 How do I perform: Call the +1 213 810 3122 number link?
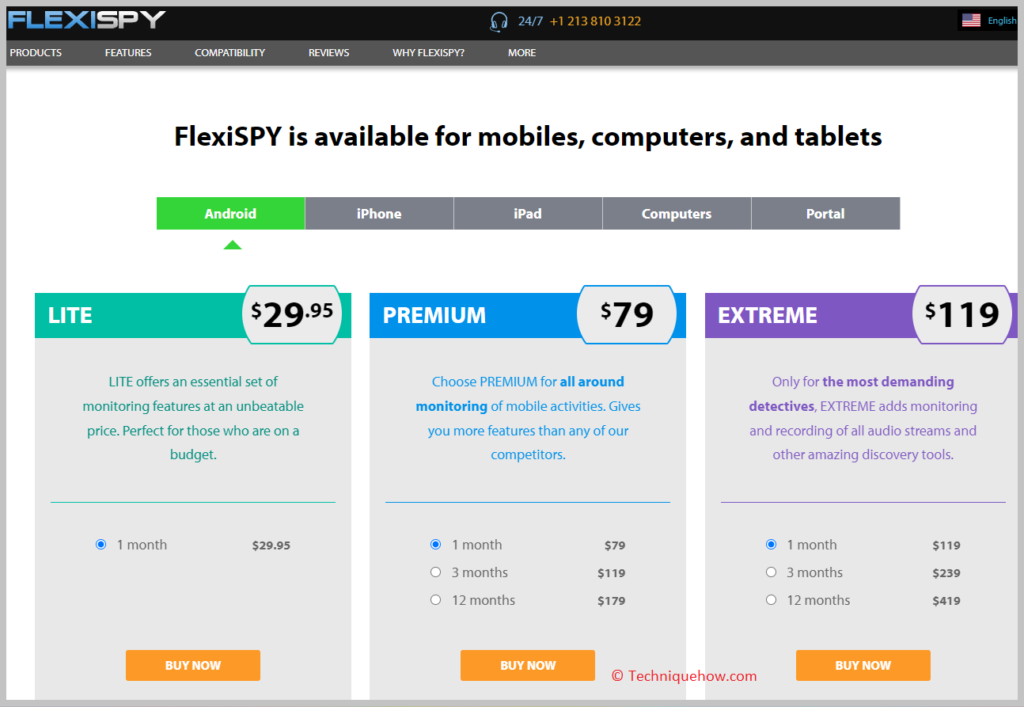[x=595, y=22]
